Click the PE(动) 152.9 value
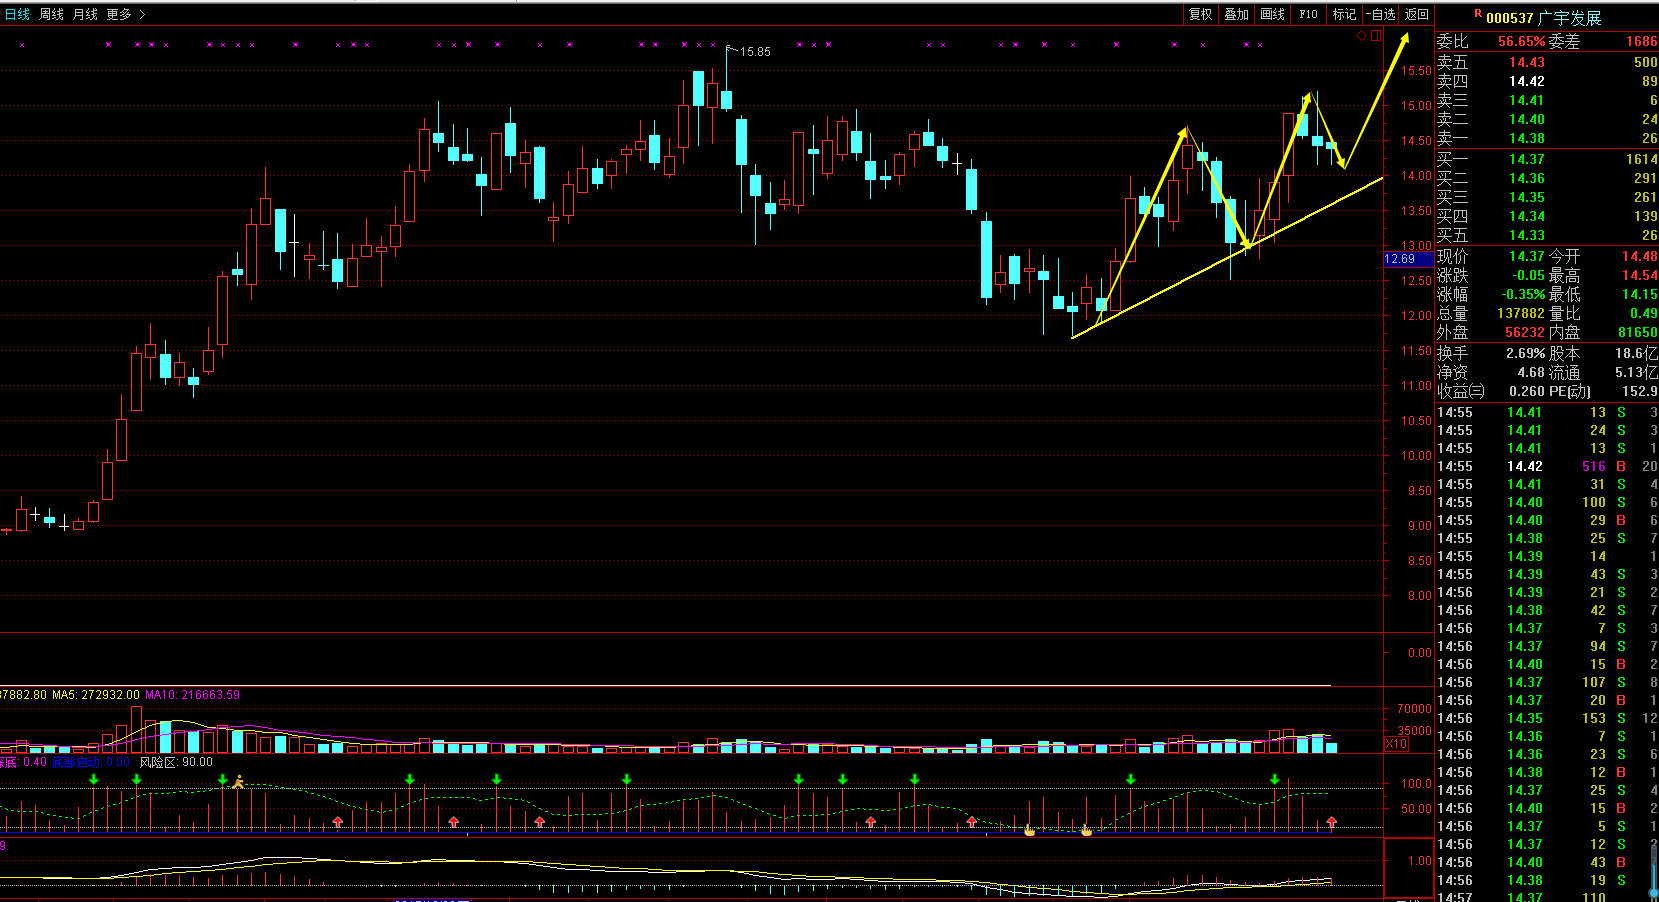 1640,391
